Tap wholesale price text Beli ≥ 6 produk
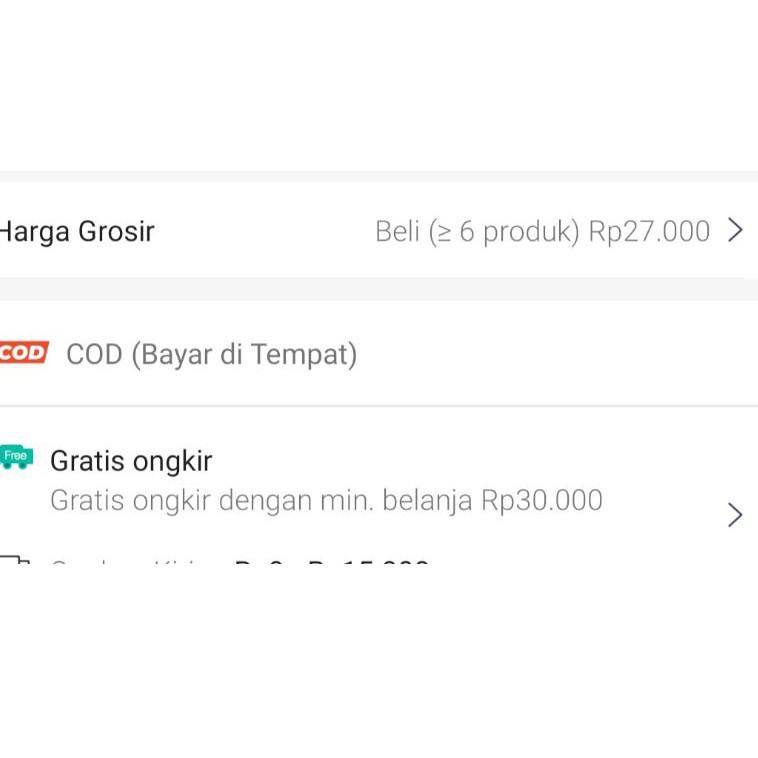The height and width of the screenshot is (758, 758). [477, 232]
